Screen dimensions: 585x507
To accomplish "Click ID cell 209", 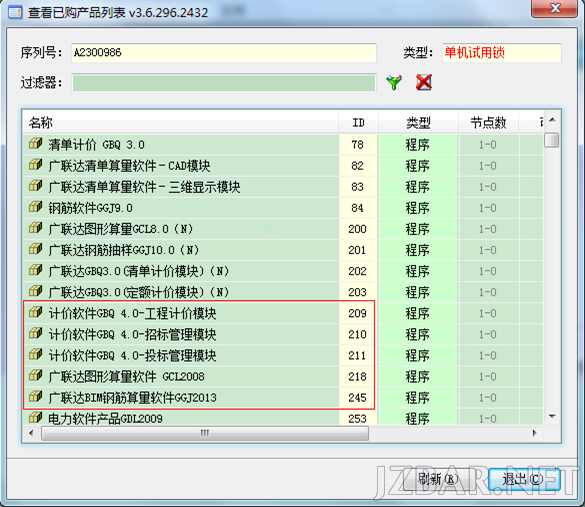I will (357, 313).
